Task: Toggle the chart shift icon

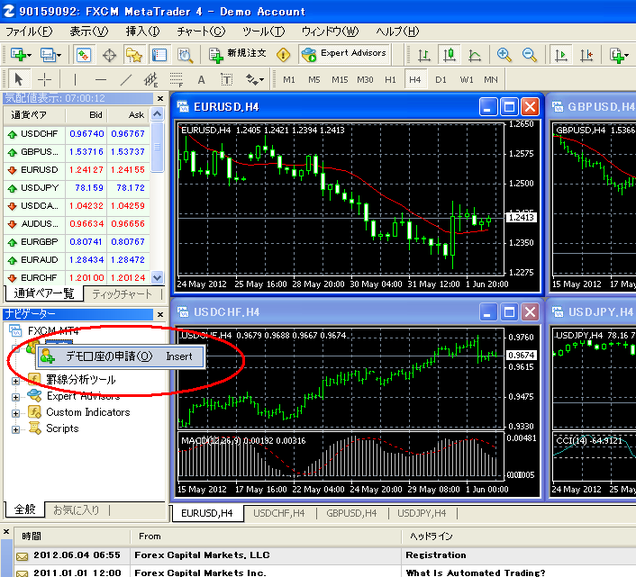Action: [587, 54]
